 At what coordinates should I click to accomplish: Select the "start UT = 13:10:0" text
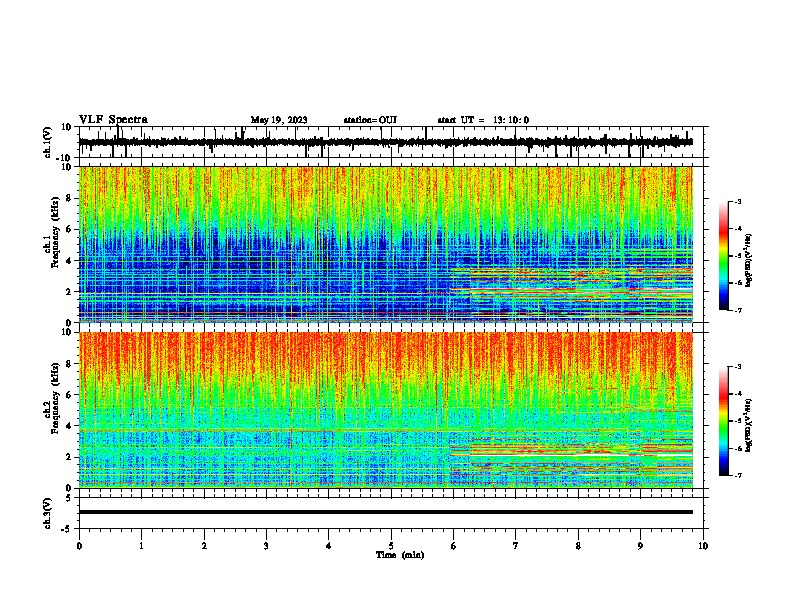(x=483, y=120)
